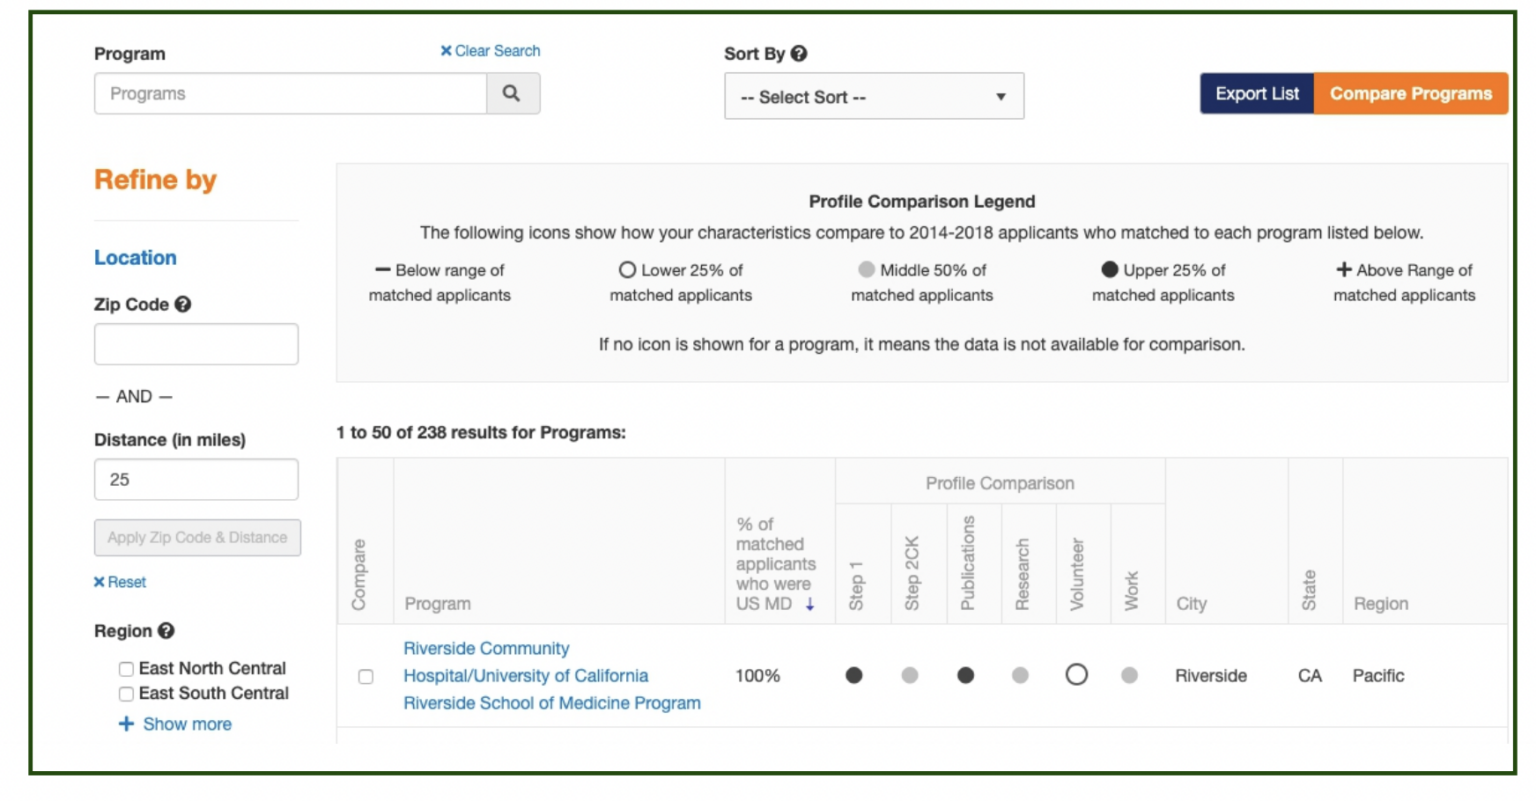
Task: Check the East South Central region box
Action: [x=126, y=694]
